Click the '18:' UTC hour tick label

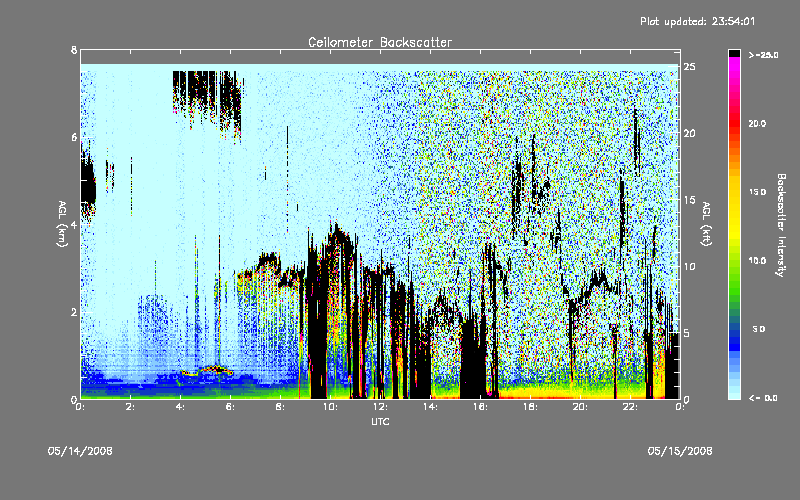click(531, 407)
